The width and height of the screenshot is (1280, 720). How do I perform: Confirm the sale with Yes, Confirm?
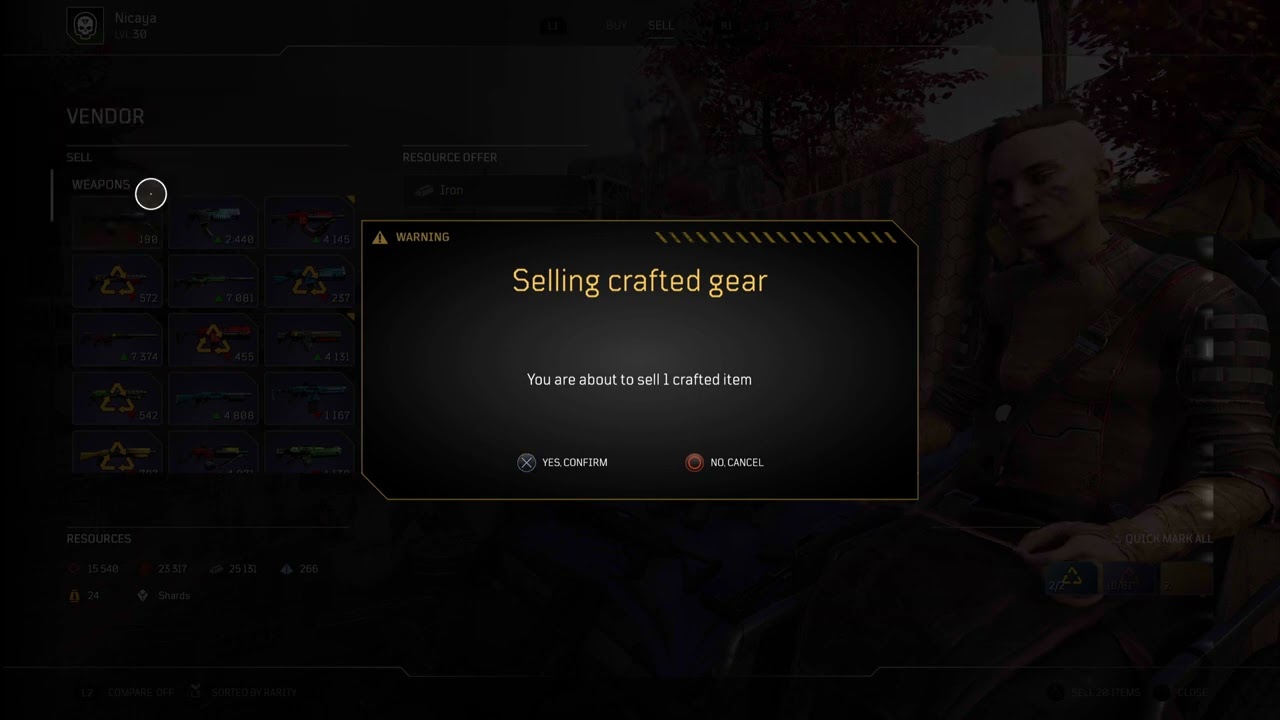click(x=562, y=462)
